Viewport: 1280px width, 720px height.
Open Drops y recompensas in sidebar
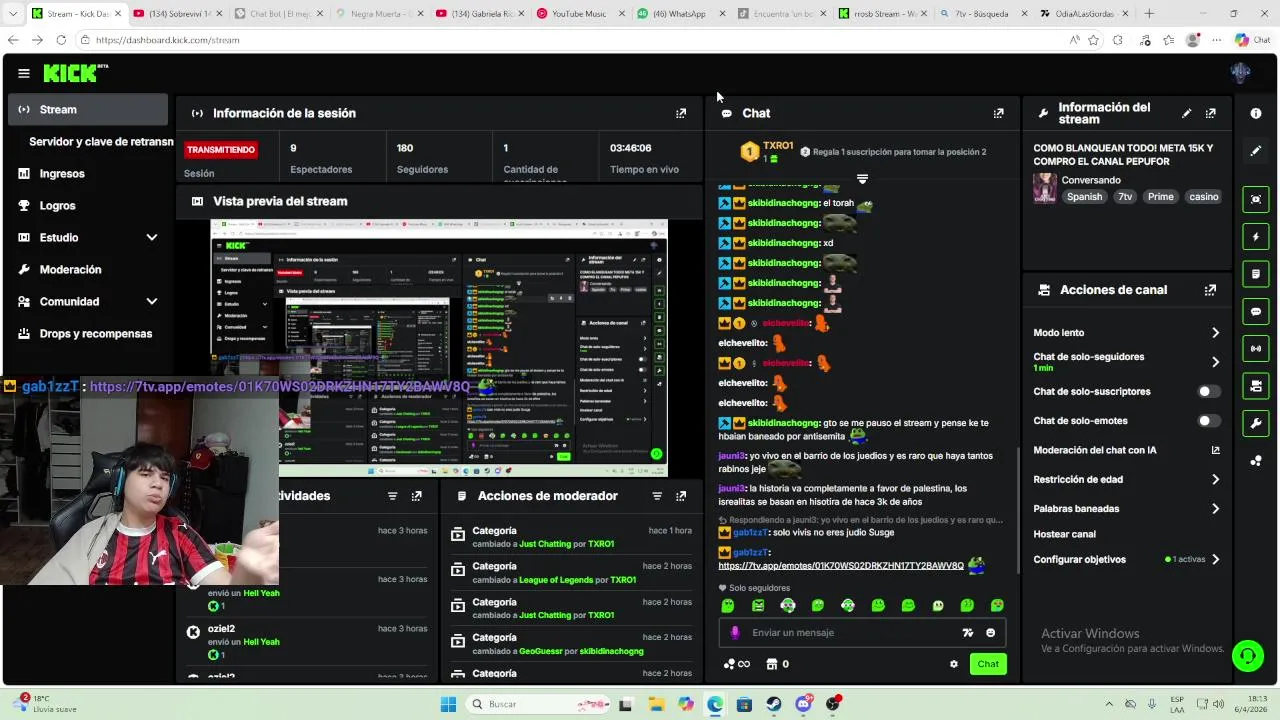(x=95, y=334)
